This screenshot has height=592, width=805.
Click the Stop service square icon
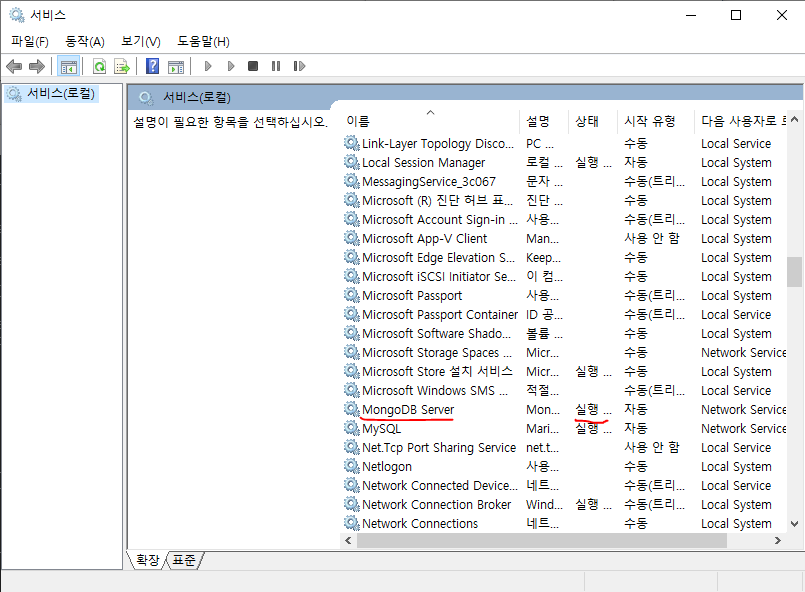point(253,66)
